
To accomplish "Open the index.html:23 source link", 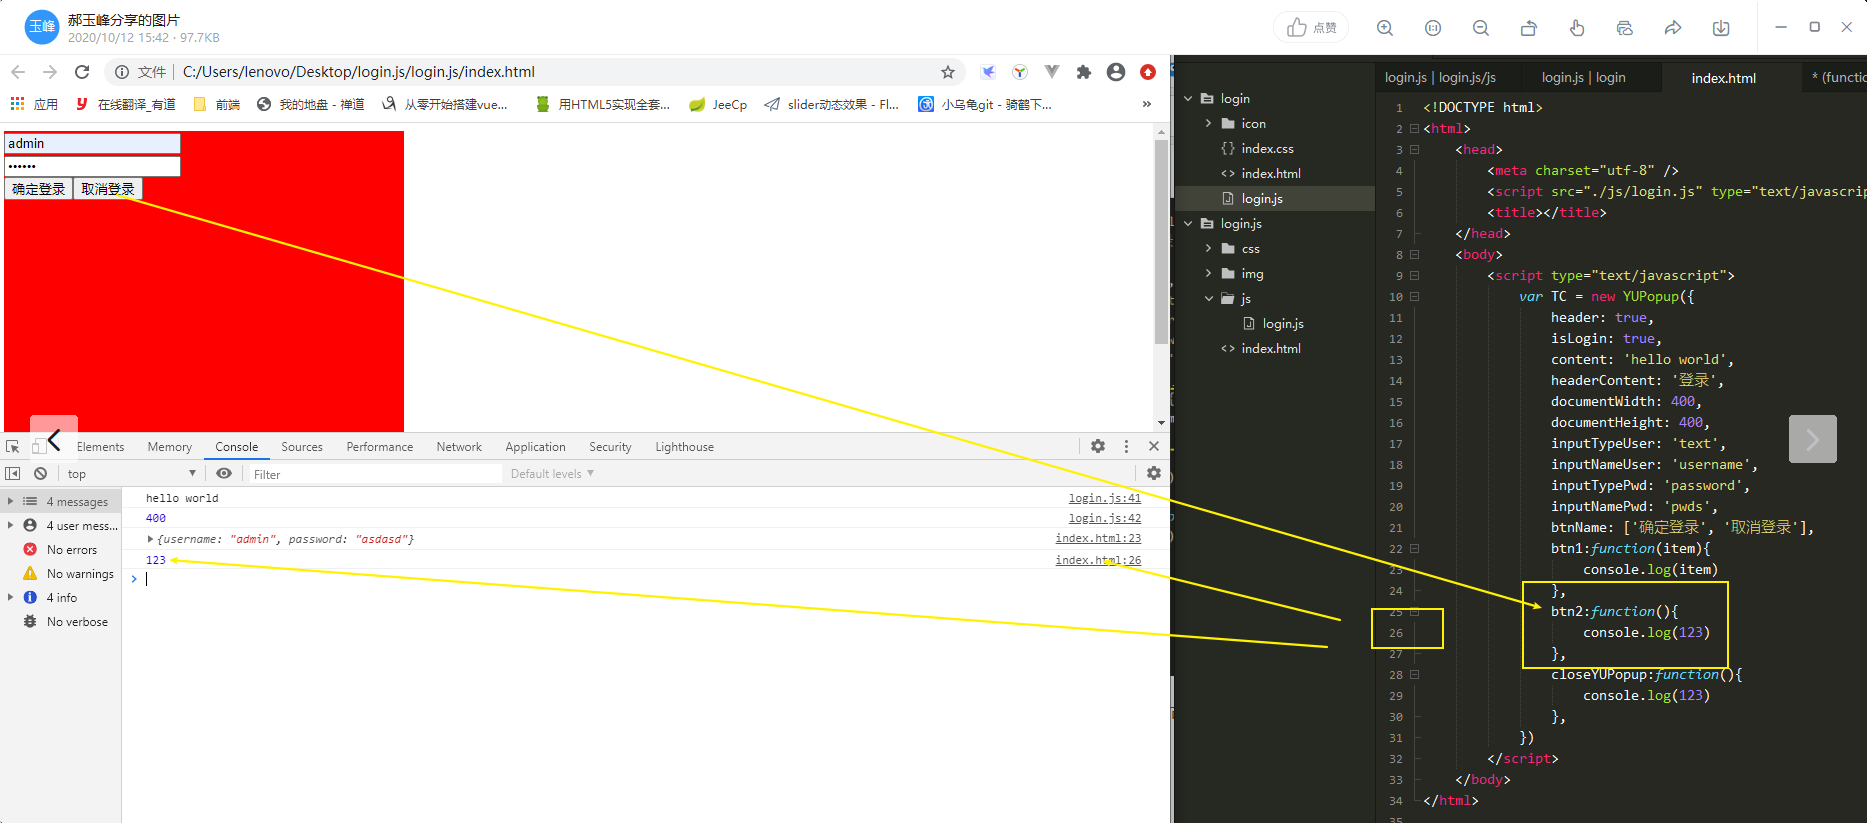I will (1098, 538).
